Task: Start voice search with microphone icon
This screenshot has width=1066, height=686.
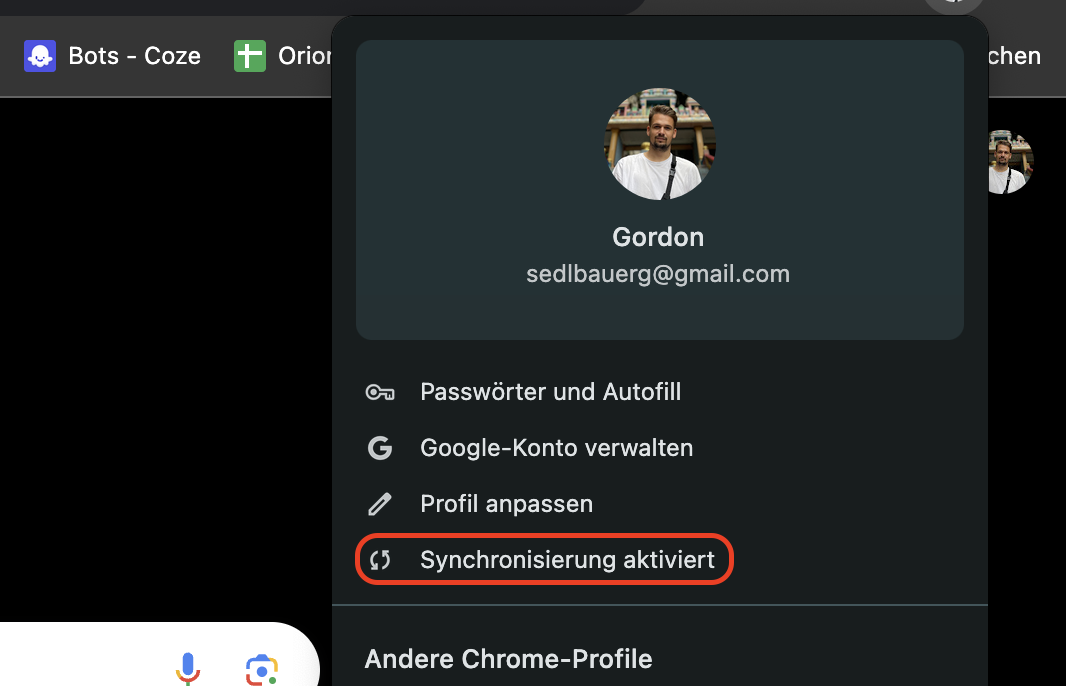Action: tap(187, 668)
